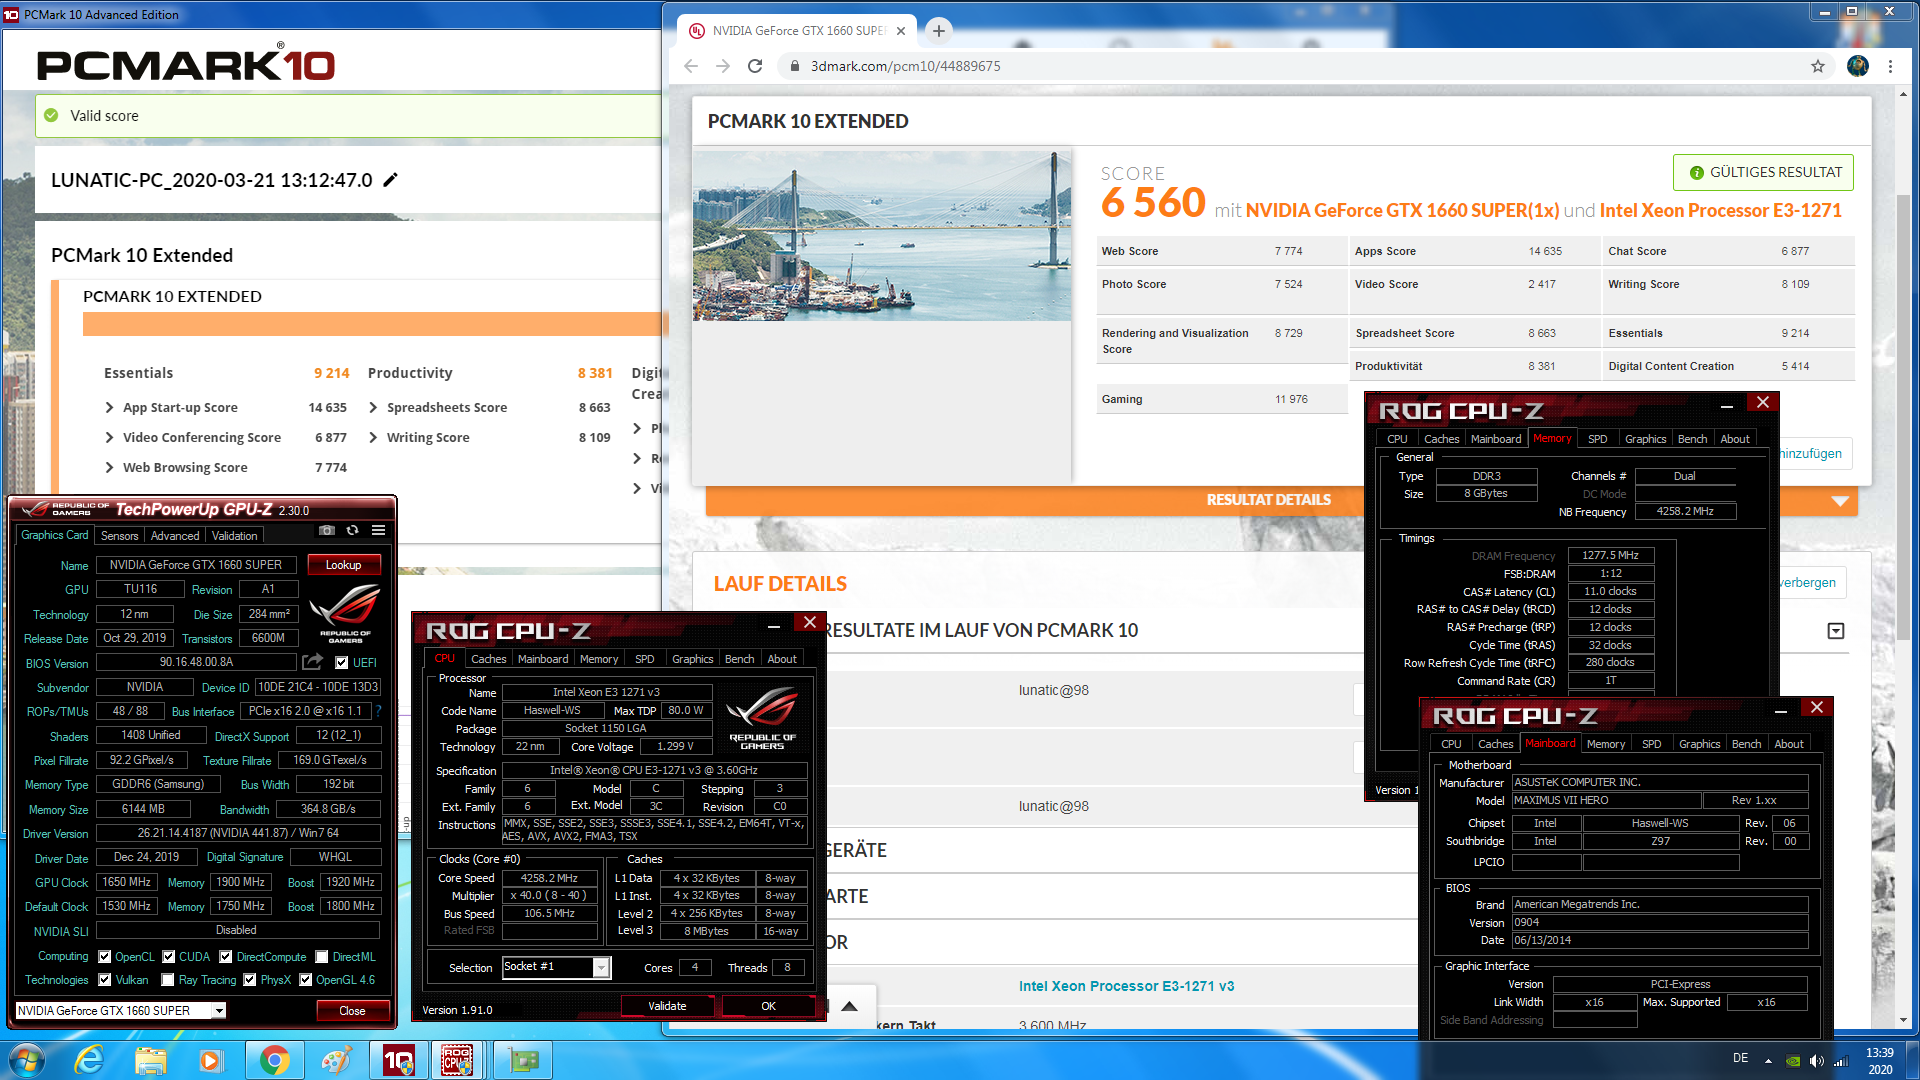Screen dimensions: 1920x1080
Task: Open the GPU-Z hamburger menu
Action: point(378,530)
